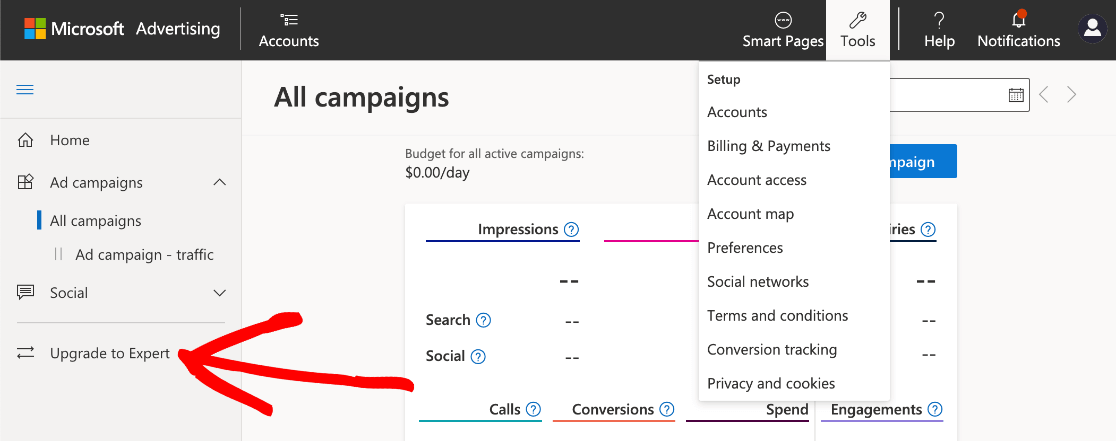
Task: Click the Impressions help tooltip icon
Action: (x=571, y=230)
